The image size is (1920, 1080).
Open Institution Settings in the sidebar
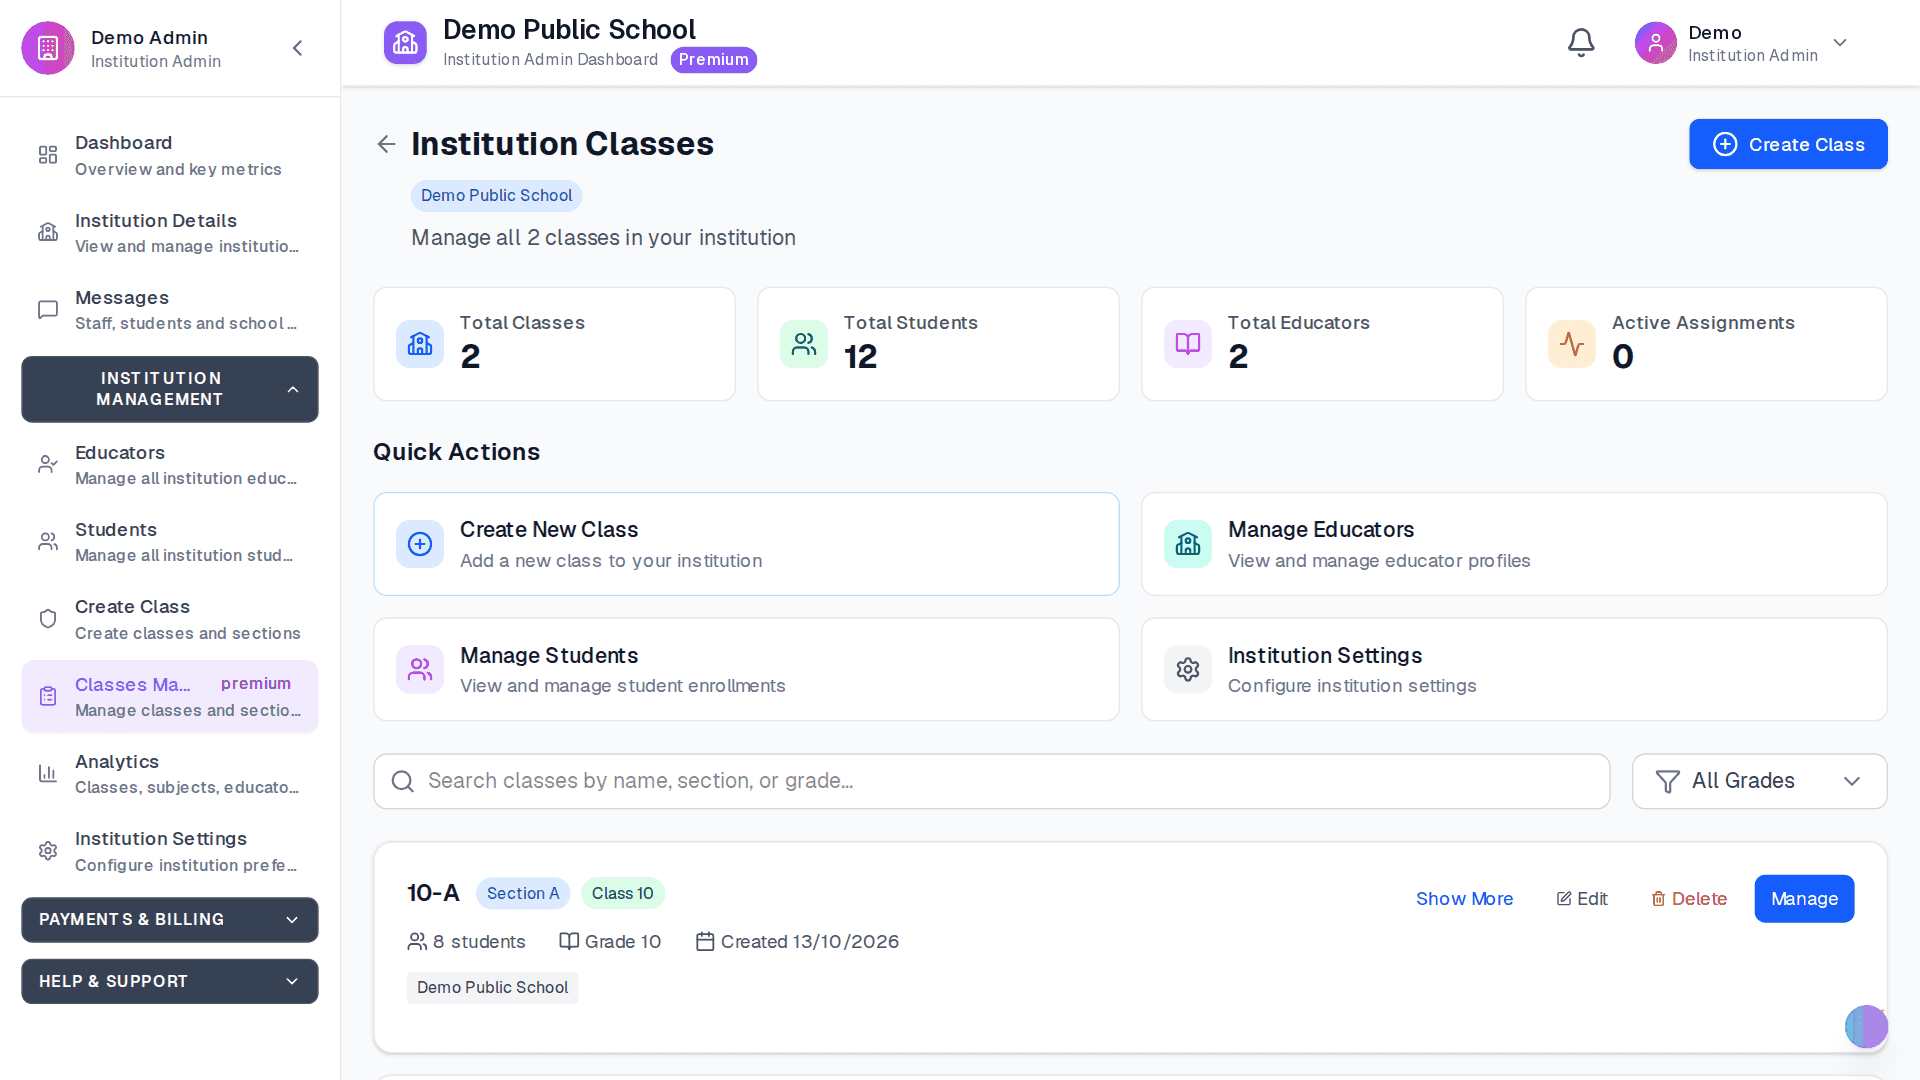coord(170,851)
